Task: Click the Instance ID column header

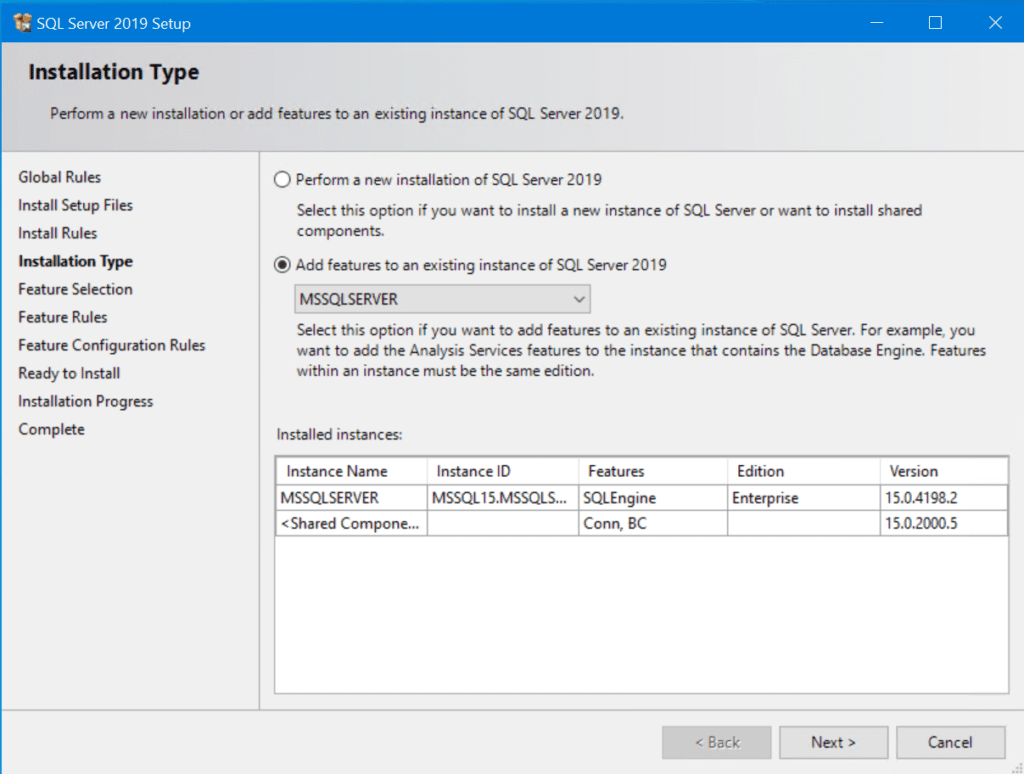Action: [503, 471]
